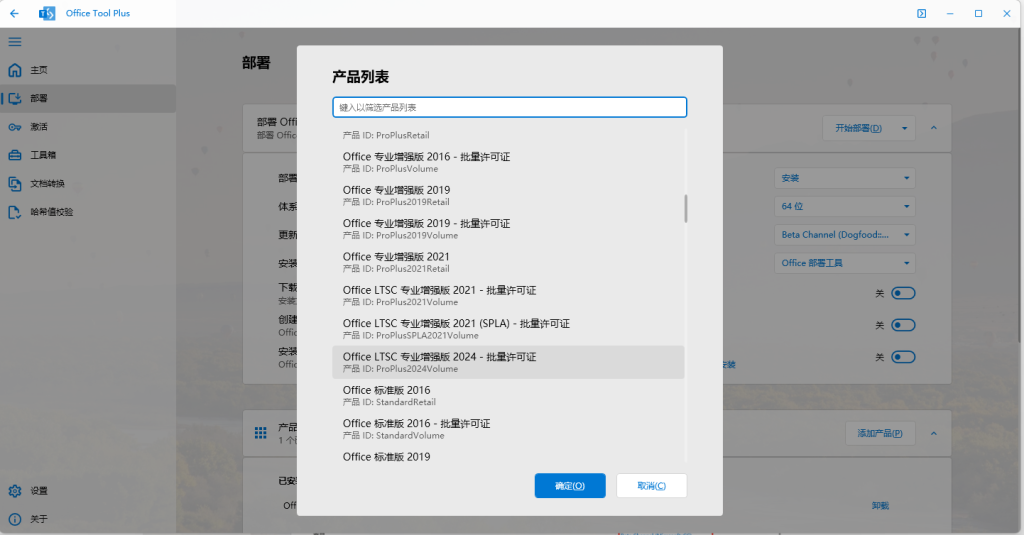Click the back arrow in title bar
Image resolution: width=1024 pixels, height=535 pixels.
click(14, 13)
